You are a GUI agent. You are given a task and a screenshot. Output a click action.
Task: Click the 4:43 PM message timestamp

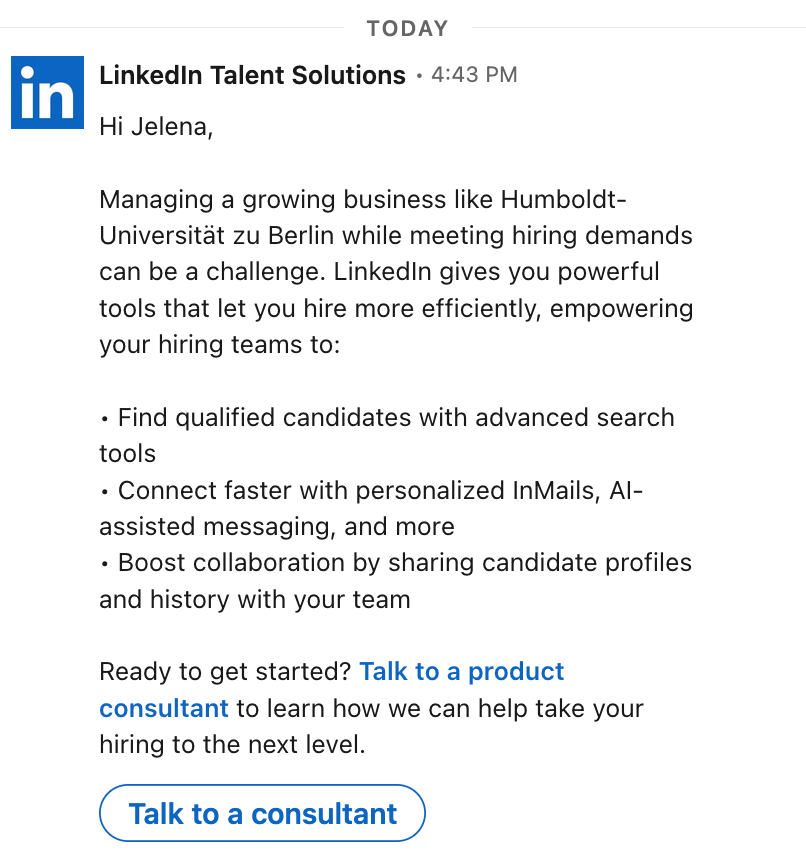474,75
